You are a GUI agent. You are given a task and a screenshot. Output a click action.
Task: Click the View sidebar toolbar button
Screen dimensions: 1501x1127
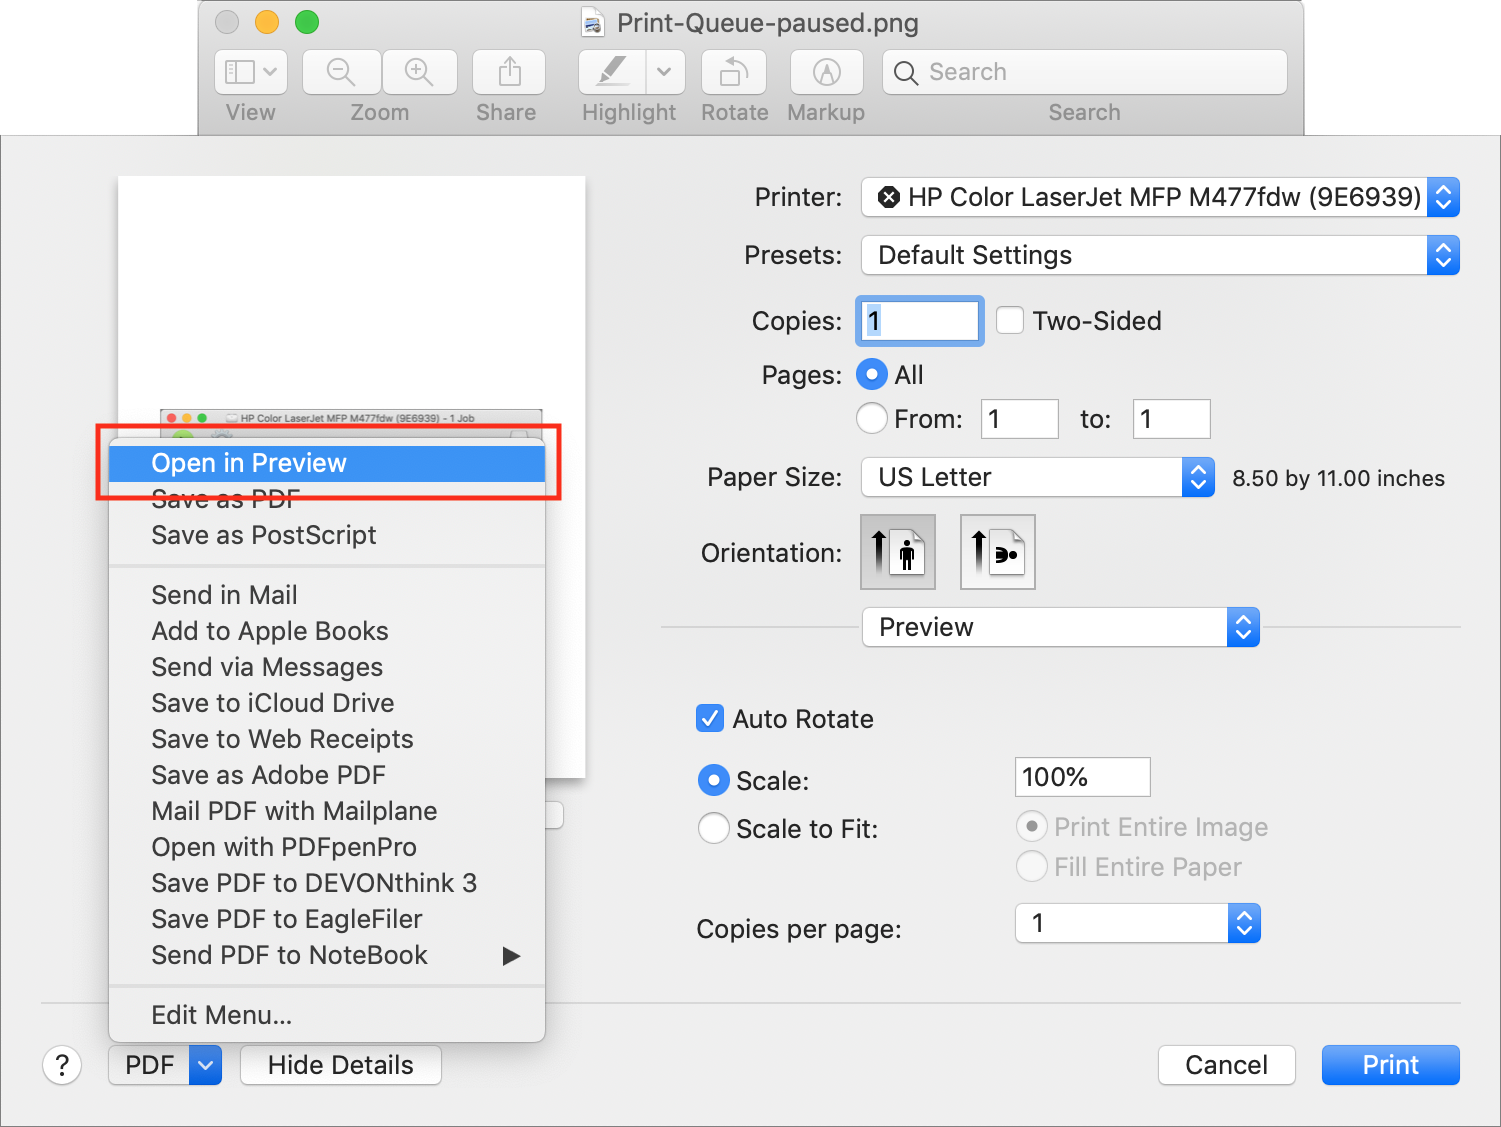tap(251, 72)
